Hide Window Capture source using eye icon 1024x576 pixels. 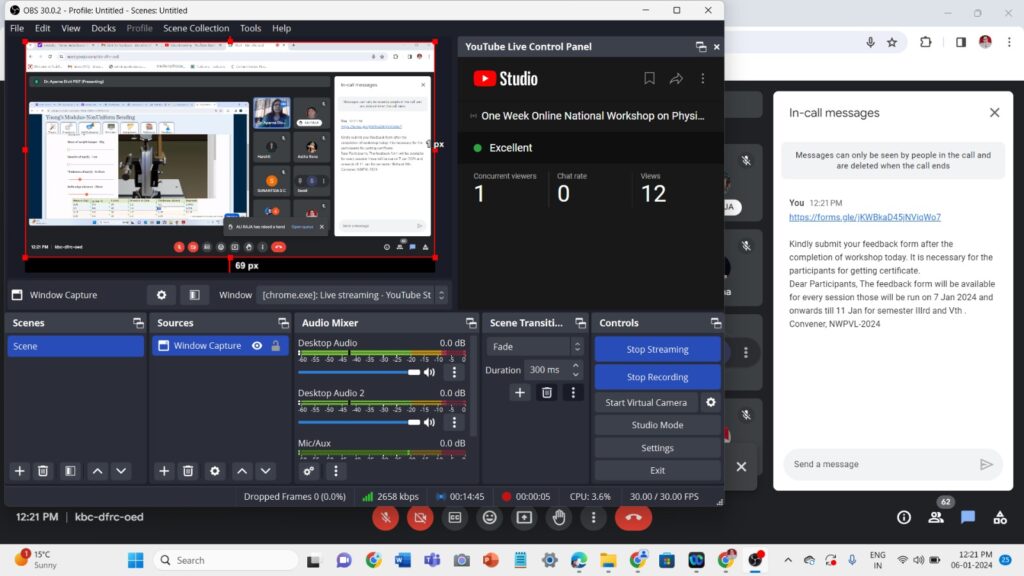pos(257,346)
